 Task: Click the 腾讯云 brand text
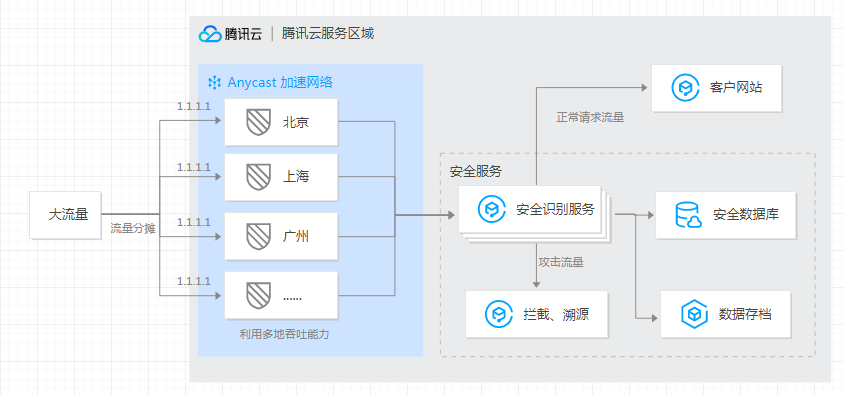(x=244, y=34)
